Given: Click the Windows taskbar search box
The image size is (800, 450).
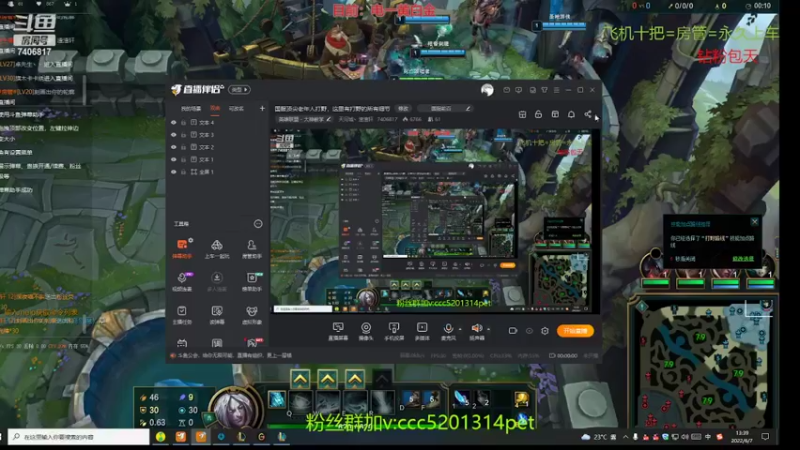Looking at the screenshot, I should pos(79,437).
